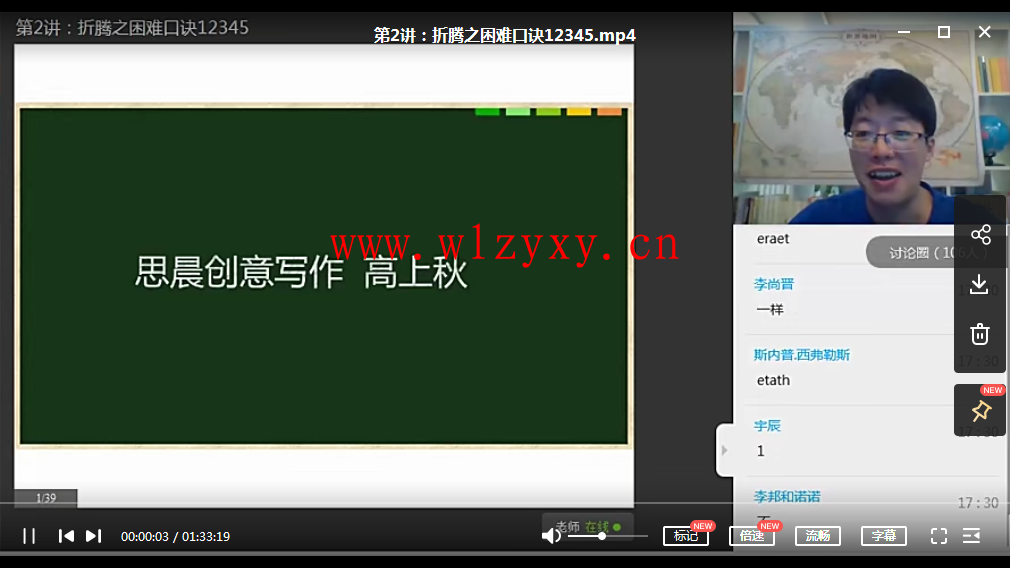Open the playlist panel icon
The height and width of the screenshot is (568, 1010).
point(971,536)
